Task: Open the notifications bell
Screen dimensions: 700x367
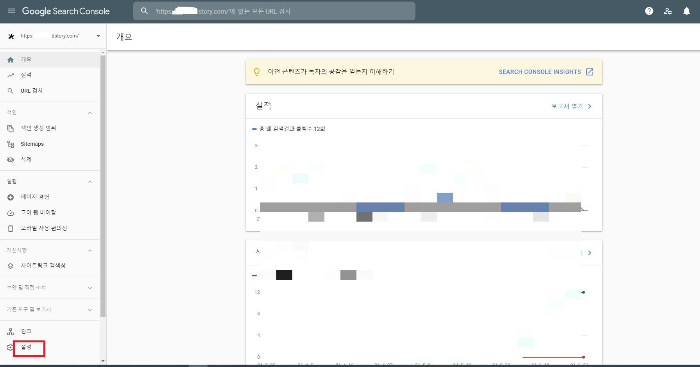Action: pos(687,11)
